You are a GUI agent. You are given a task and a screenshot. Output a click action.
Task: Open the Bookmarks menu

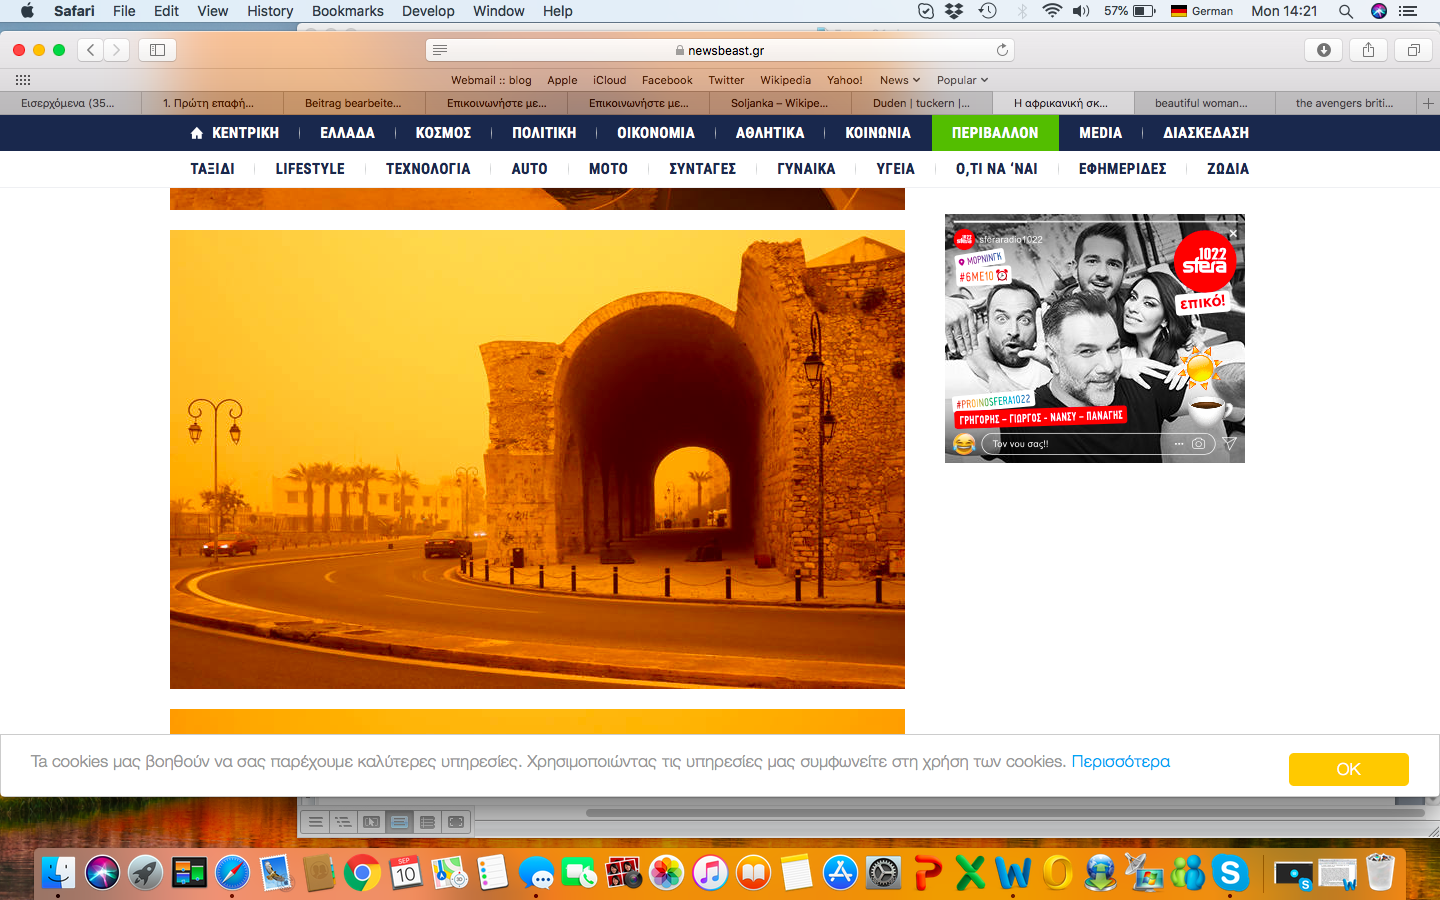347,11
